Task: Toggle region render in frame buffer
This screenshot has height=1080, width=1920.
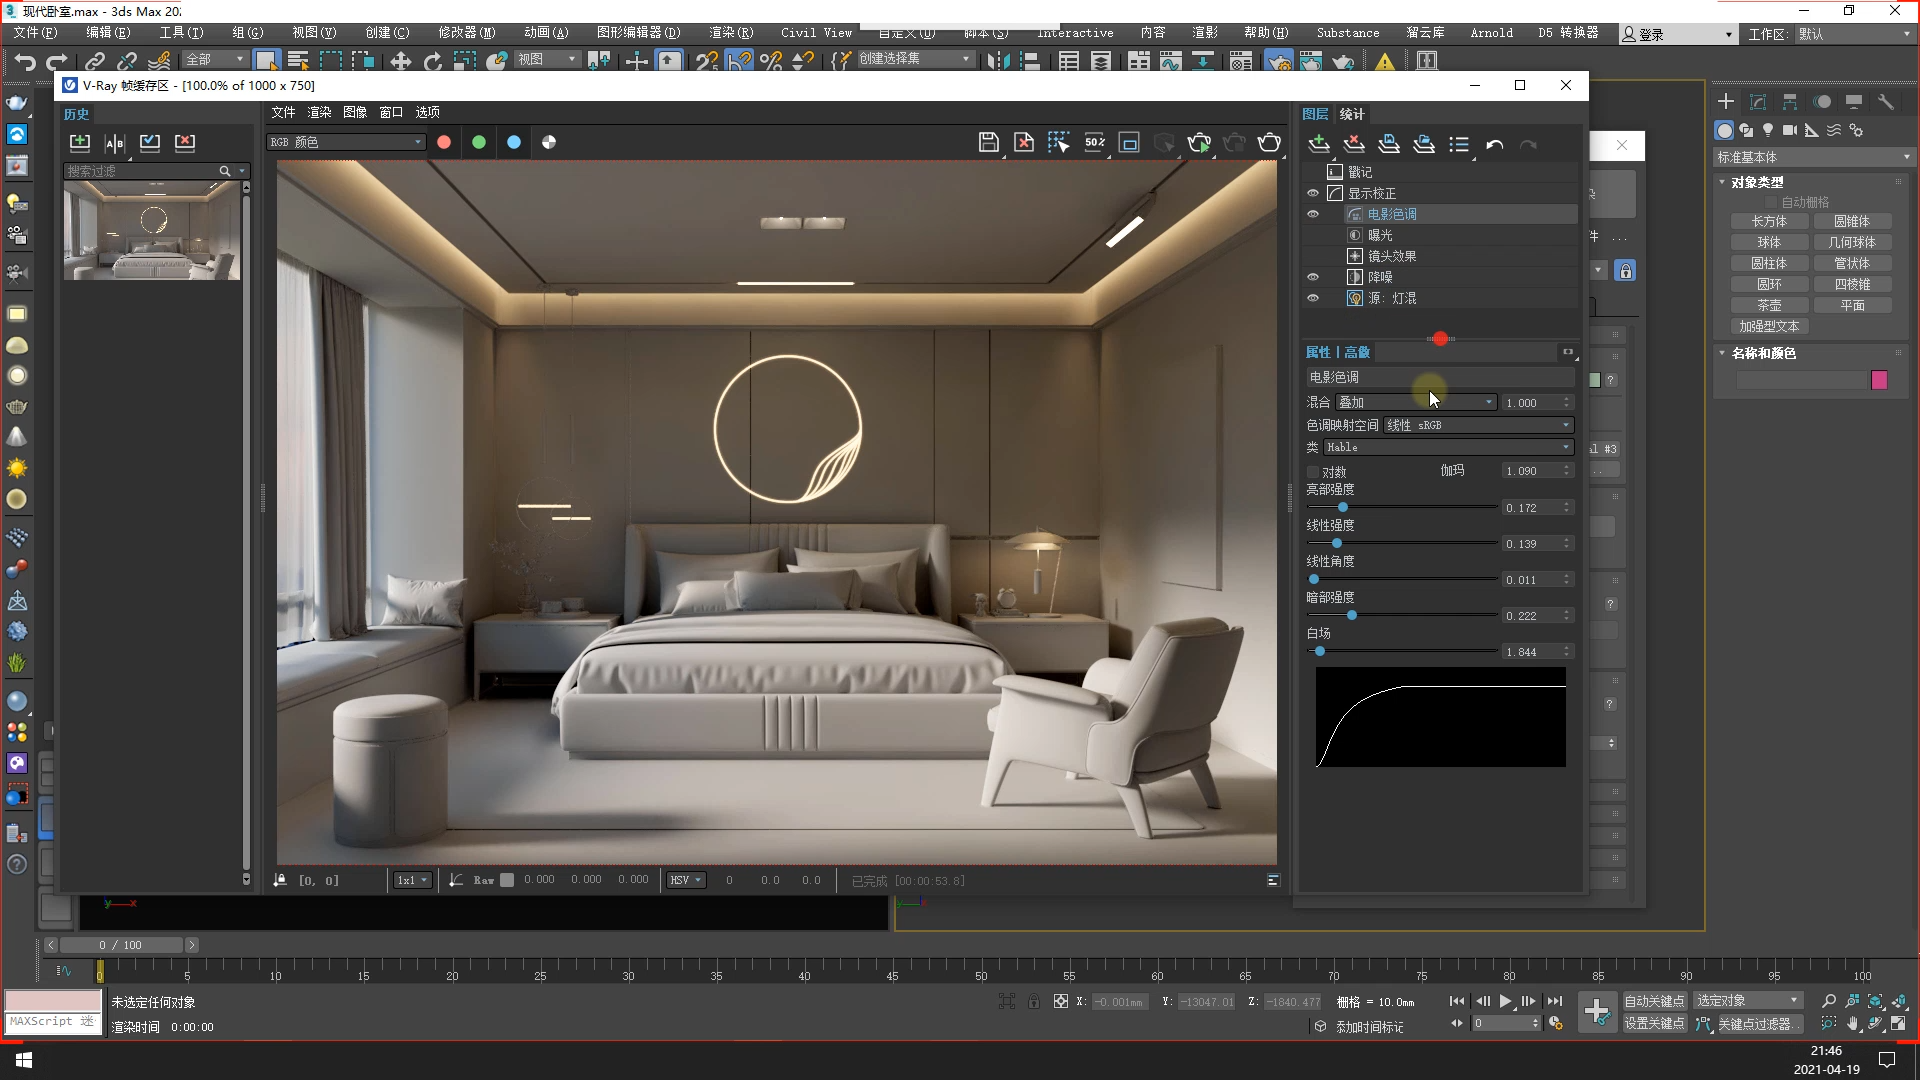Action: [1129, 142]
